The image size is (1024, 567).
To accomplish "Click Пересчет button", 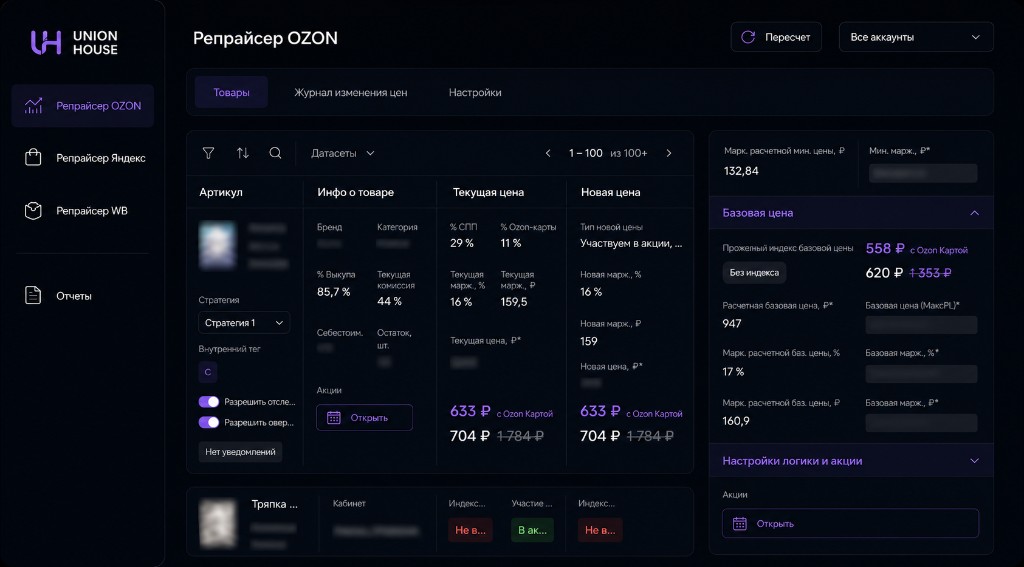I will click(776, 37).
